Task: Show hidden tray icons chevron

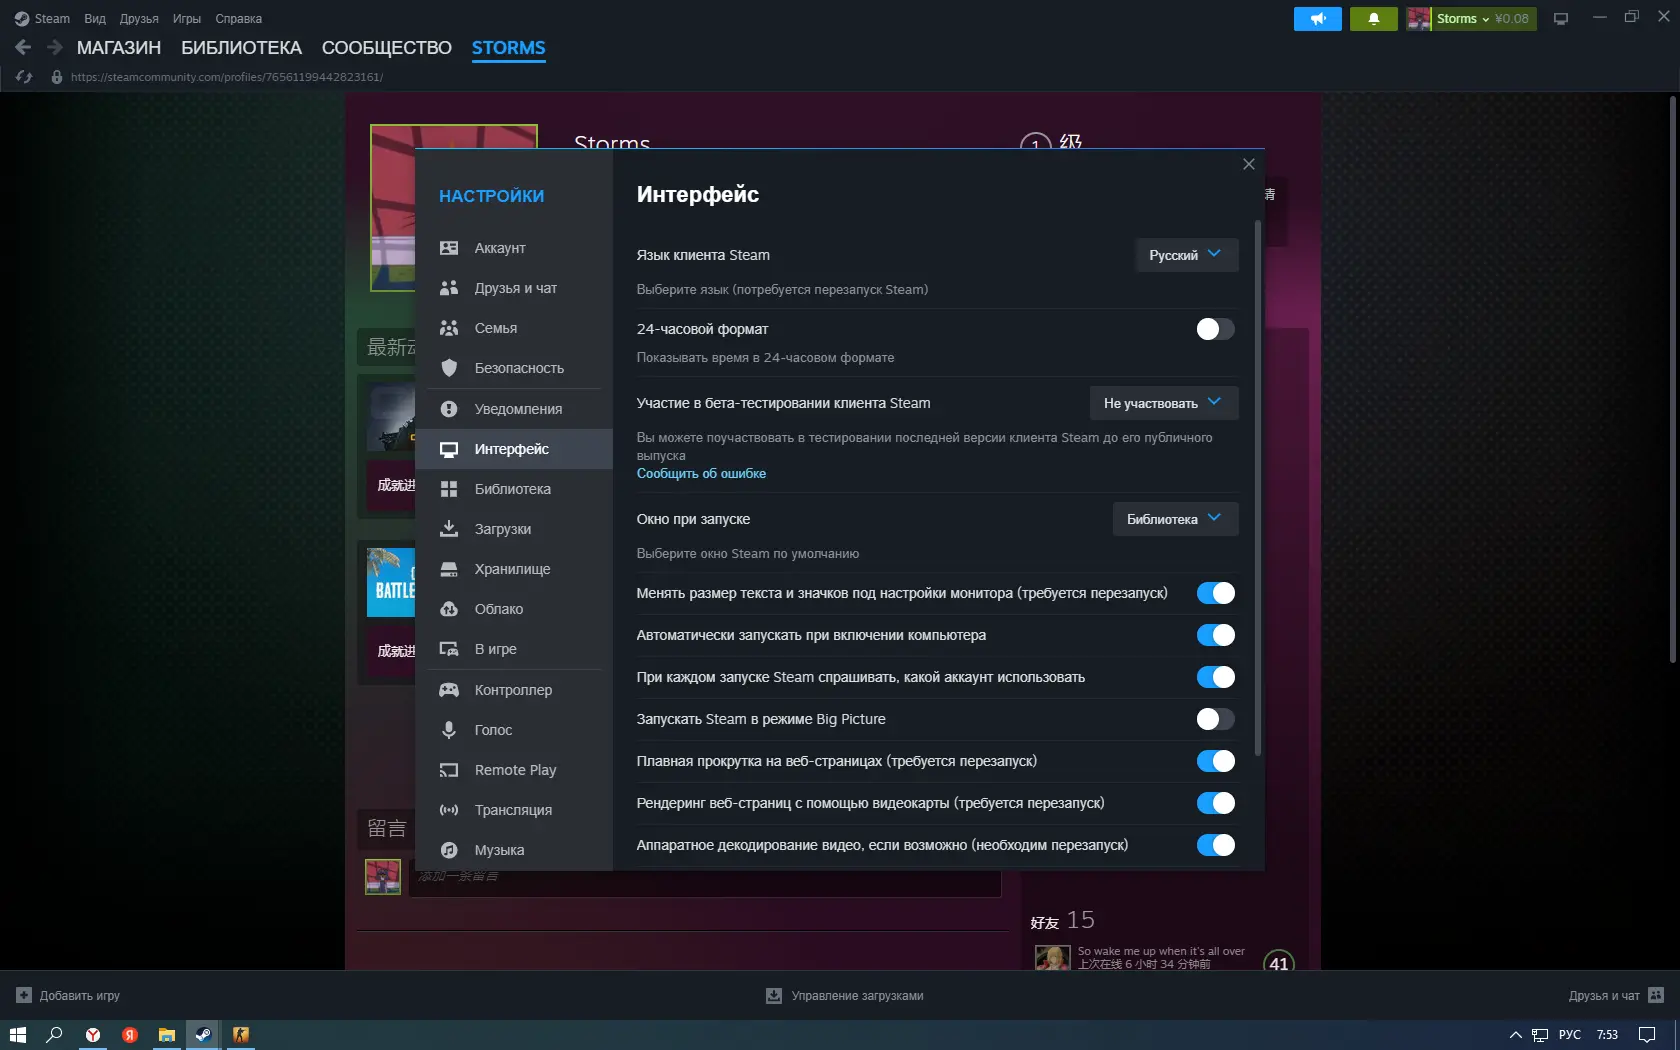Action: click(x=1515, y=1035)
